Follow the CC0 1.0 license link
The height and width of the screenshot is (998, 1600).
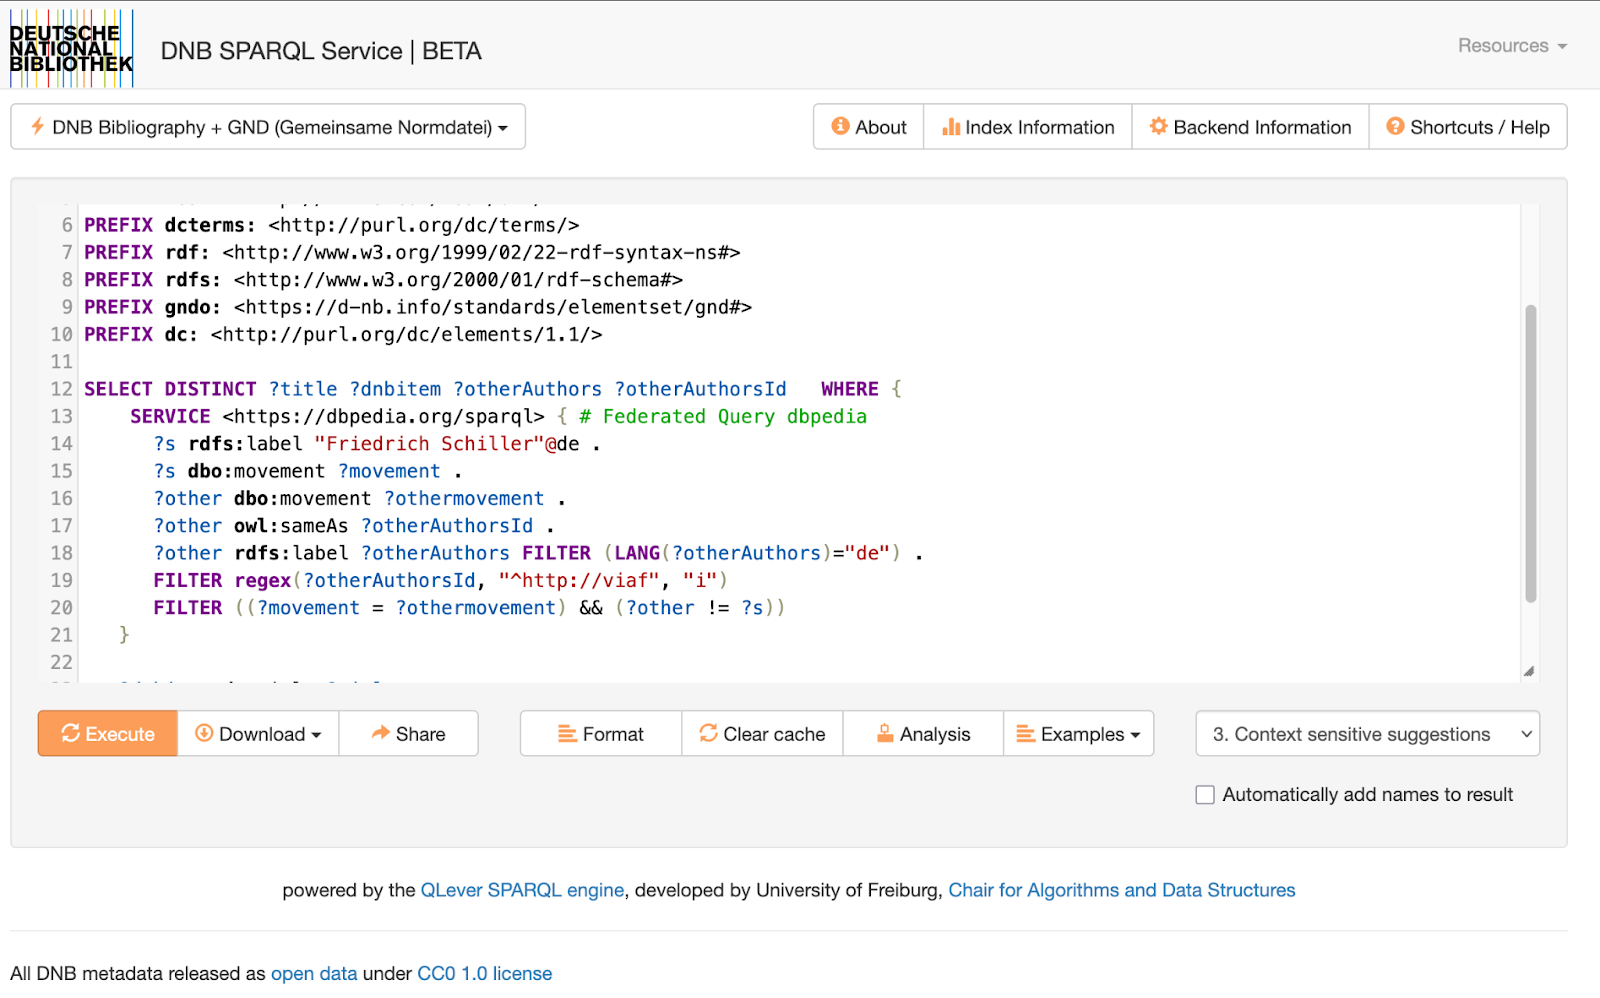tap(484, 973)
